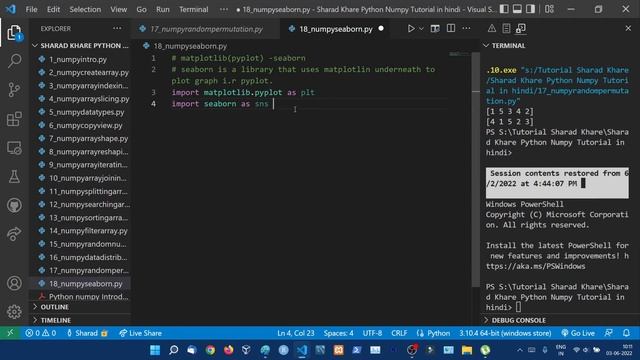Open the Remote Explorer view
Screen dimensions: 640x360
14,148
